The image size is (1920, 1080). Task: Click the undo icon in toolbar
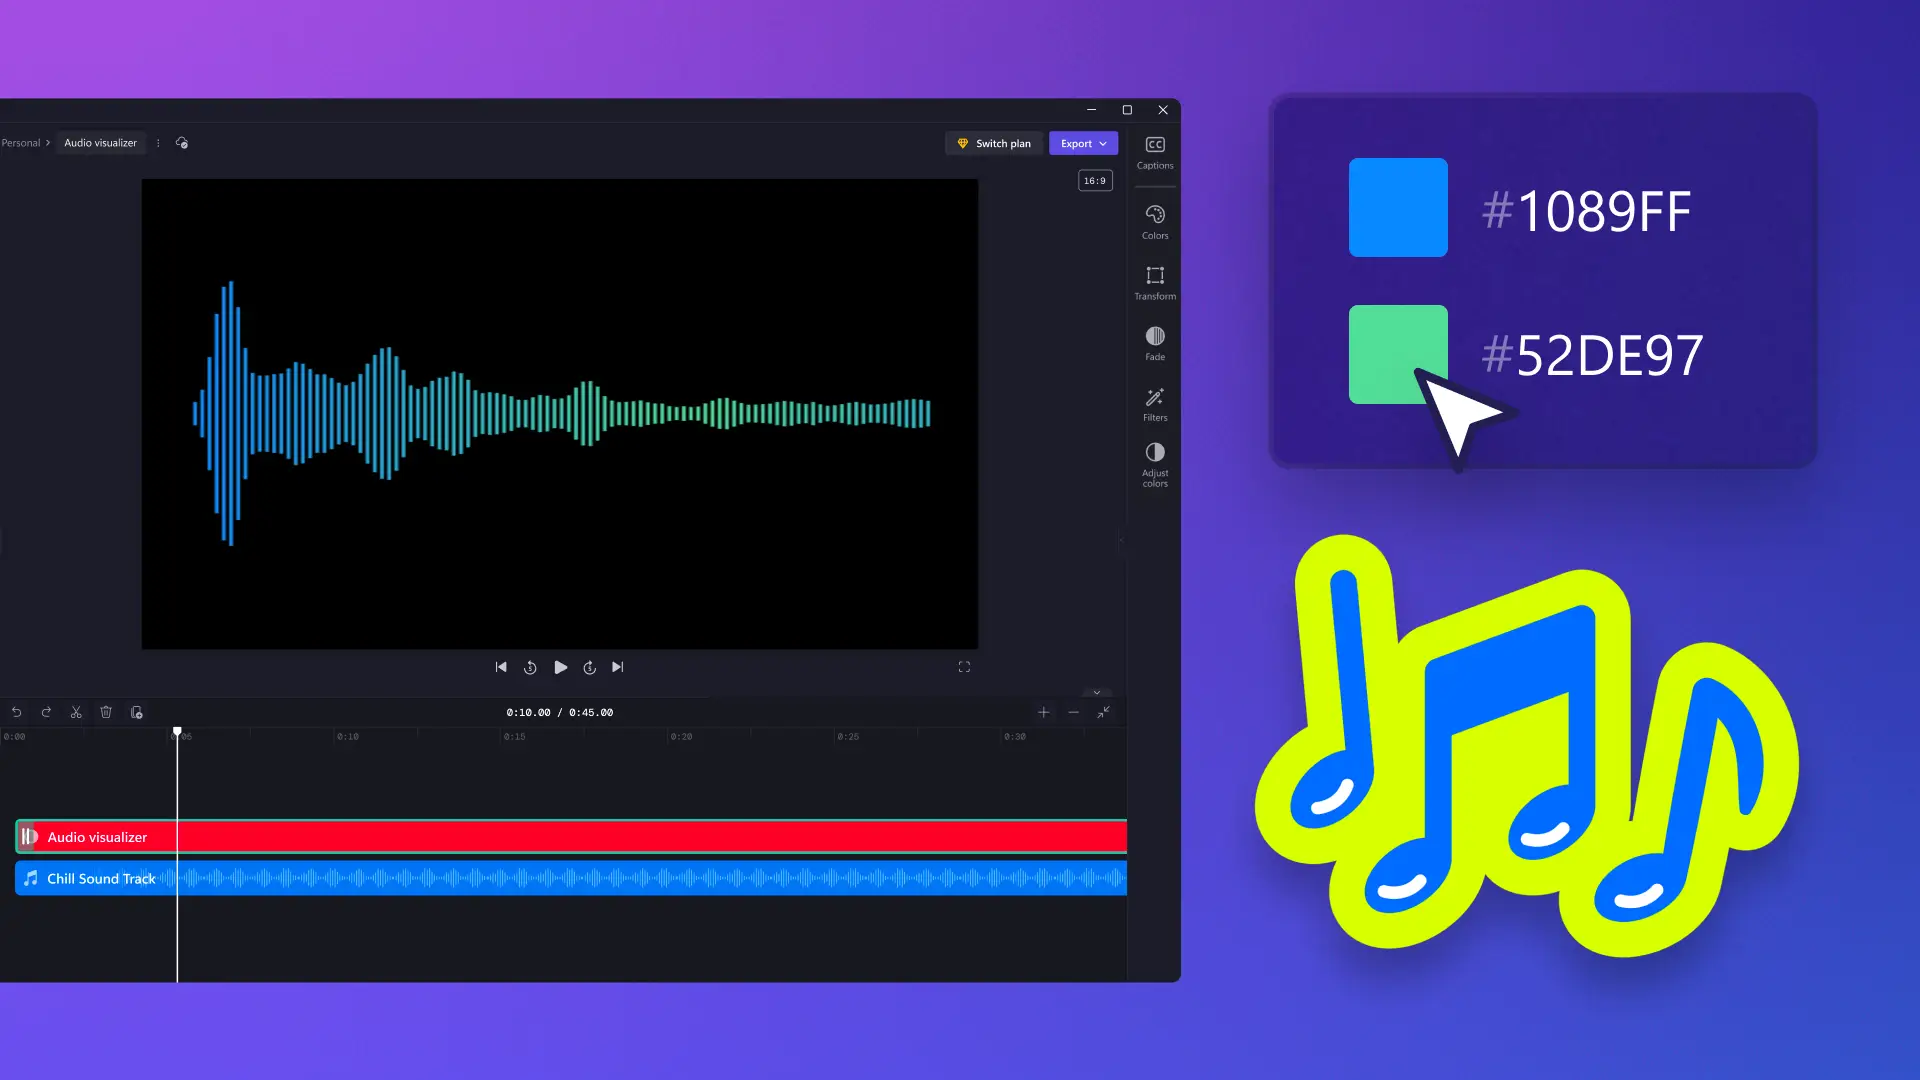tap(15, 712)
